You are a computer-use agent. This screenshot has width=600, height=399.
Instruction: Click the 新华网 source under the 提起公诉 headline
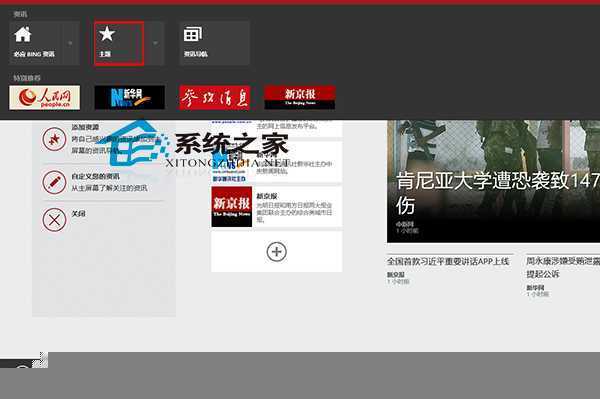pos(535,287)
